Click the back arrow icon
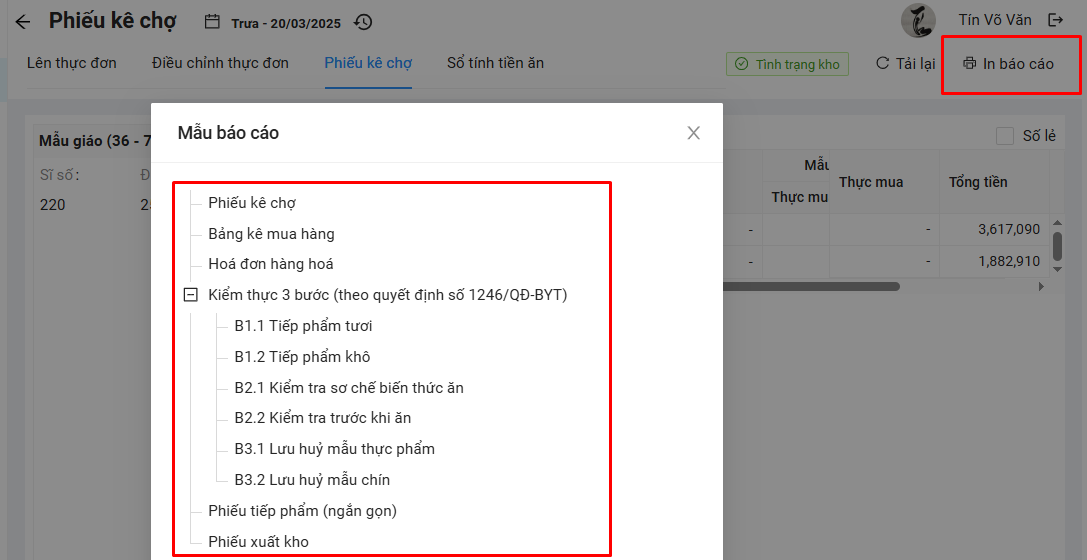This screenshot has height=560, width=1087. coord(23,22)
